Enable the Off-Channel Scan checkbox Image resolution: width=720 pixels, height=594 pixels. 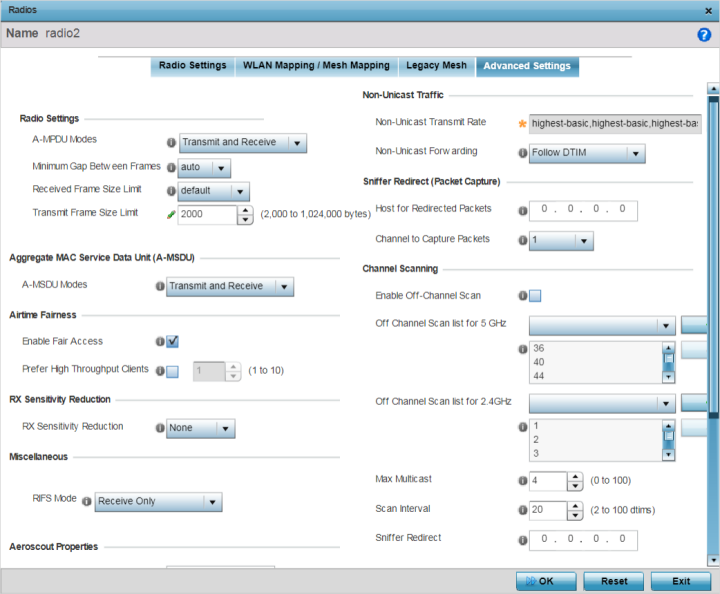click(535, 296)
